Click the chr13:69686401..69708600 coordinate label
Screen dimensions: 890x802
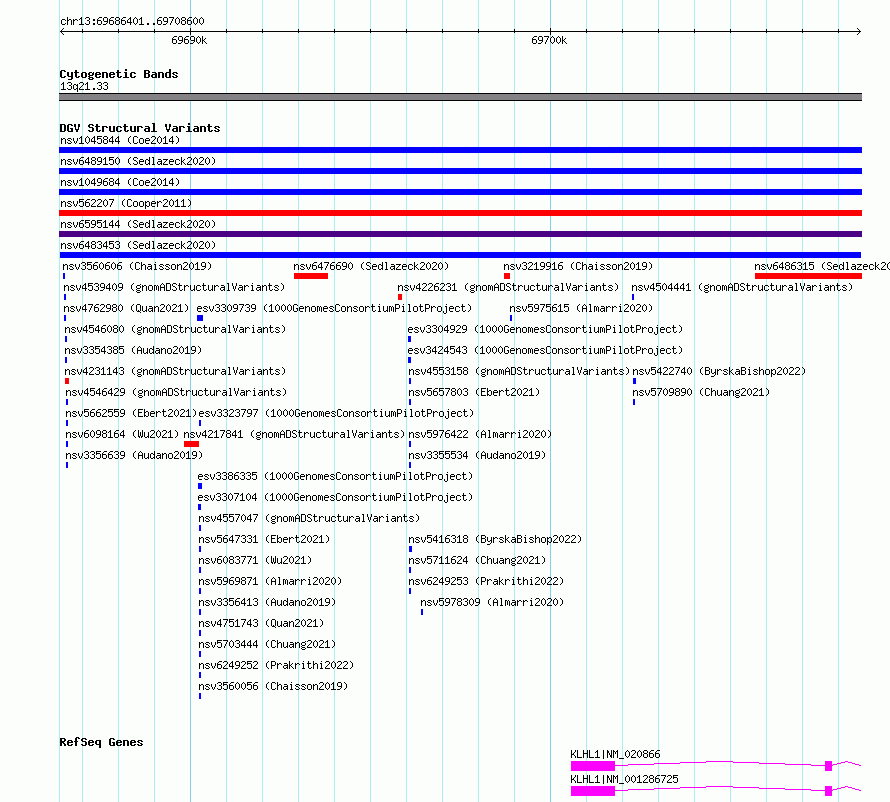coord(132,22)
